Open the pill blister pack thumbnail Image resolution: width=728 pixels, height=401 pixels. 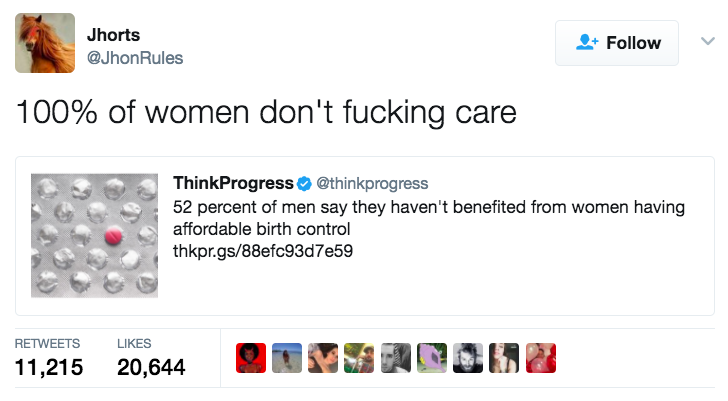point(95,236)
